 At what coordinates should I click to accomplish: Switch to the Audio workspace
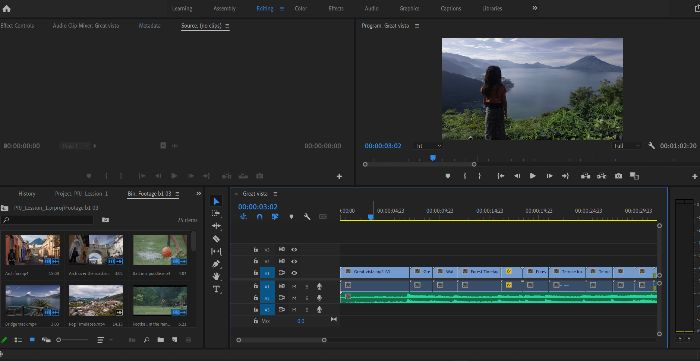pyautogui.click(x=371, y=8)
